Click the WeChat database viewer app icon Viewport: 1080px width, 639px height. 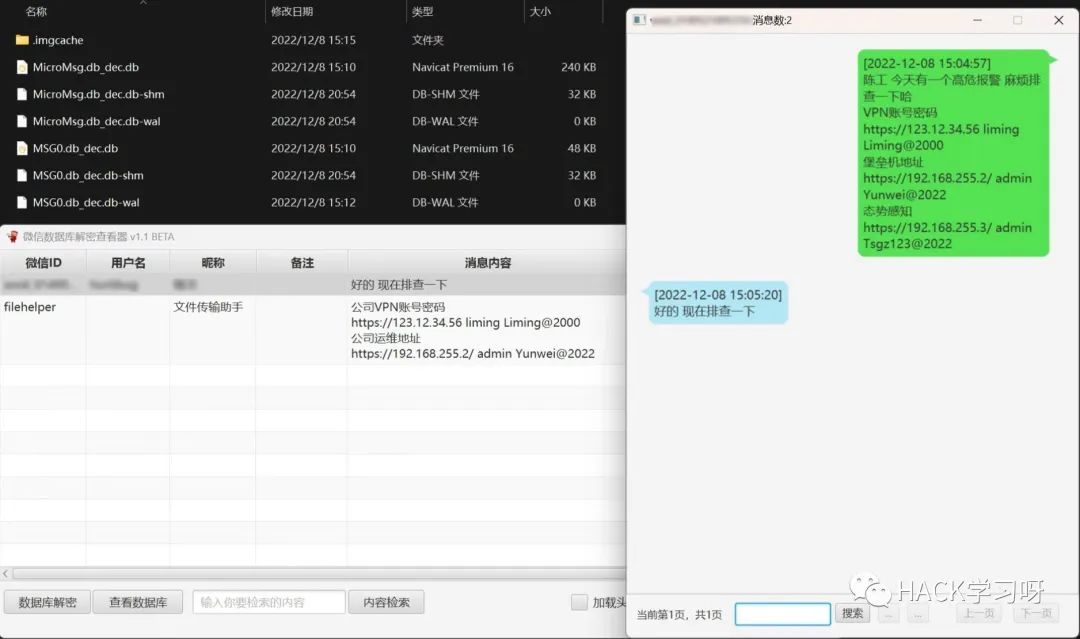coord(12,236)
